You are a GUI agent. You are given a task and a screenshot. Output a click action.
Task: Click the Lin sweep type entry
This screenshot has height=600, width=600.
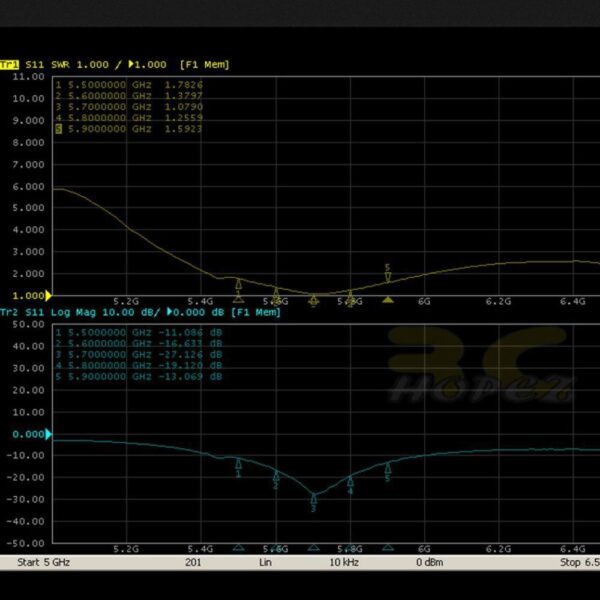click(x=265, y=562)
